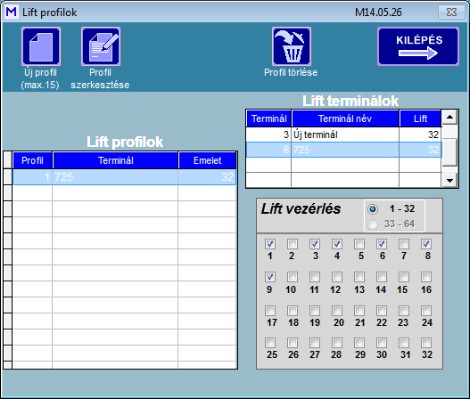470x399 pixels.
Task: Click the Terminál név column header
Action: tap(345, 118)
